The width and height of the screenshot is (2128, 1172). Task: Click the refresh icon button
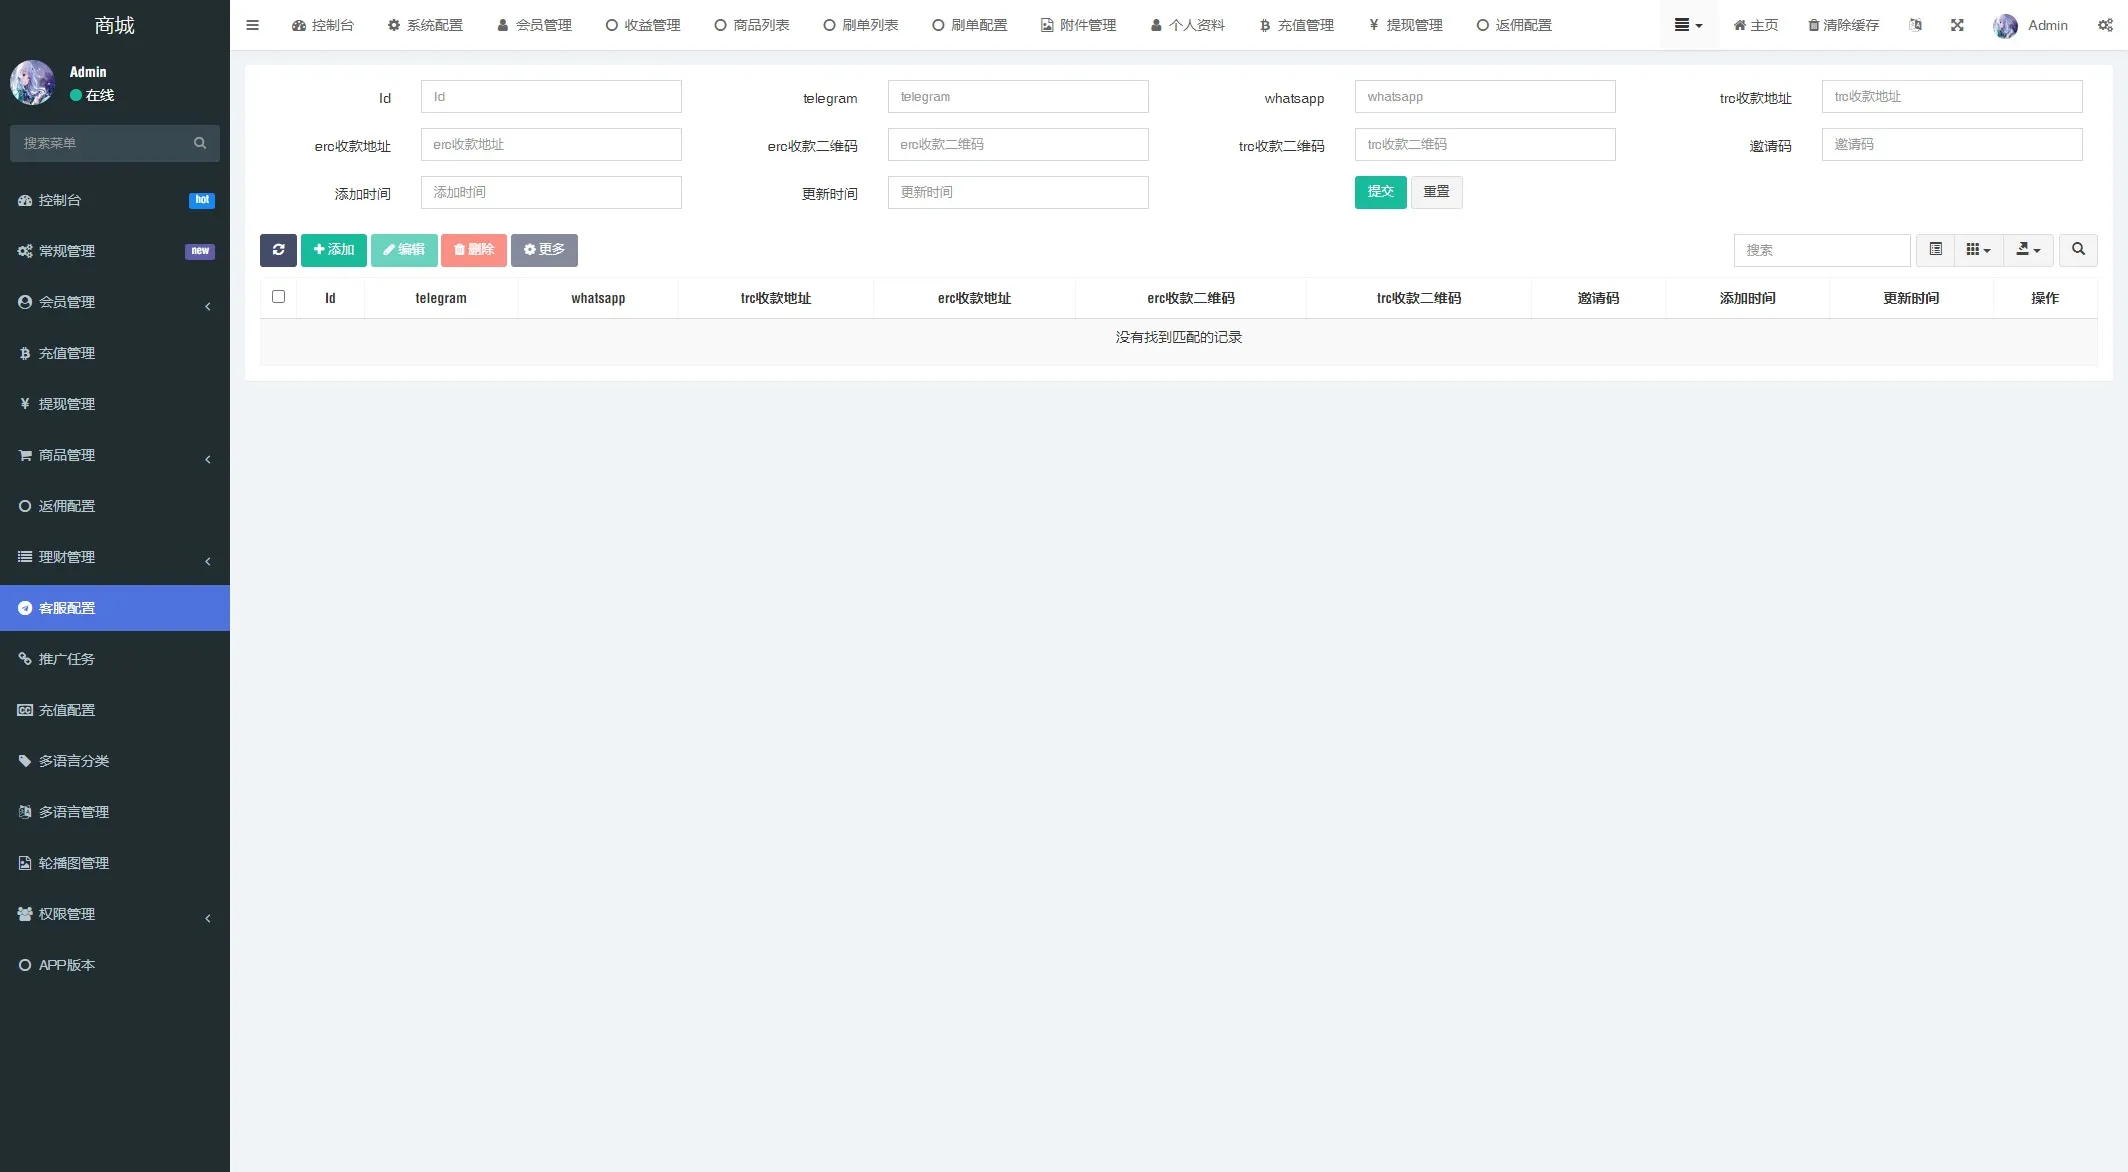tap(277, 248)
